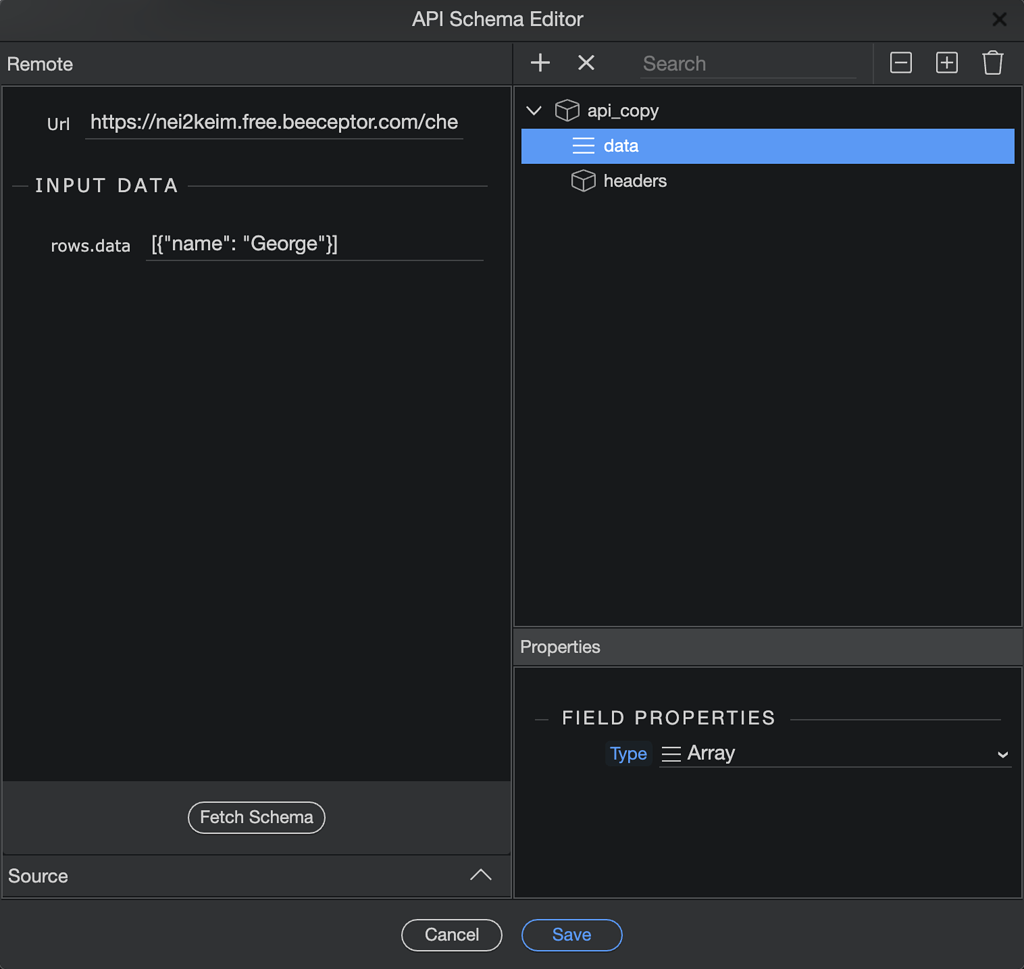Screen dimensions: 1024x969
Task: Collapse the api_copy tree node
Action: pos(533,110)
